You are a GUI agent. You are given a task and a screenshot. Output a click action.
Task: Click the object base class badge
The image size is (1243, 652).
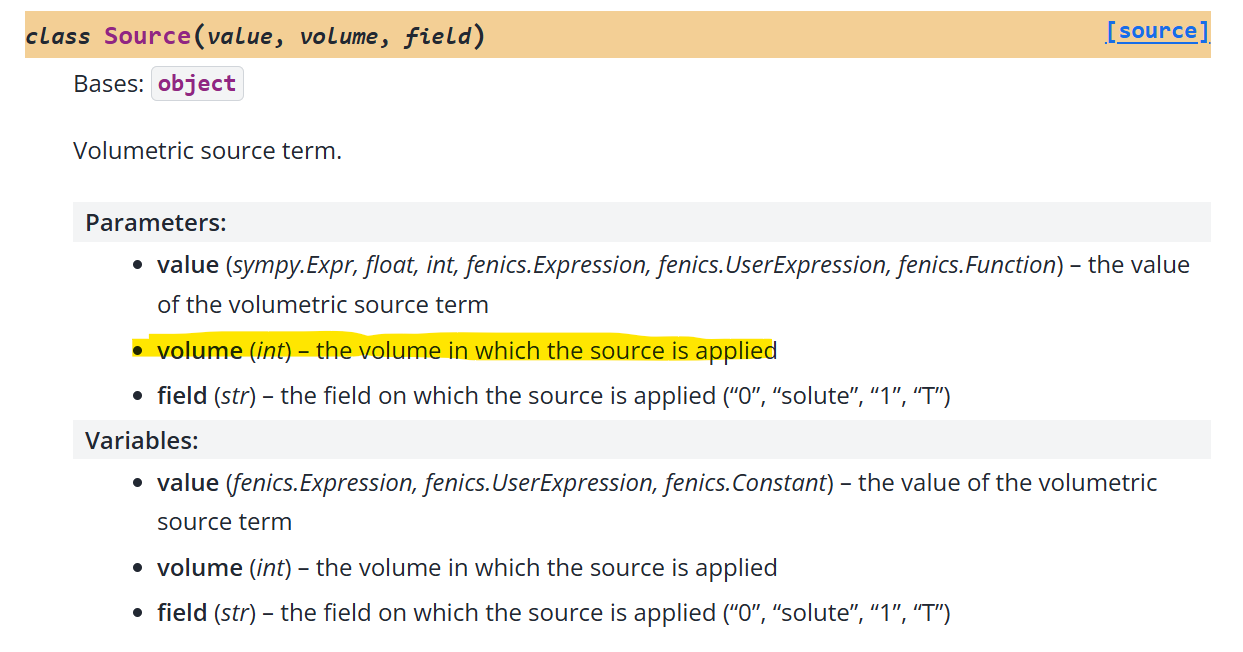(x=197, y=84)
